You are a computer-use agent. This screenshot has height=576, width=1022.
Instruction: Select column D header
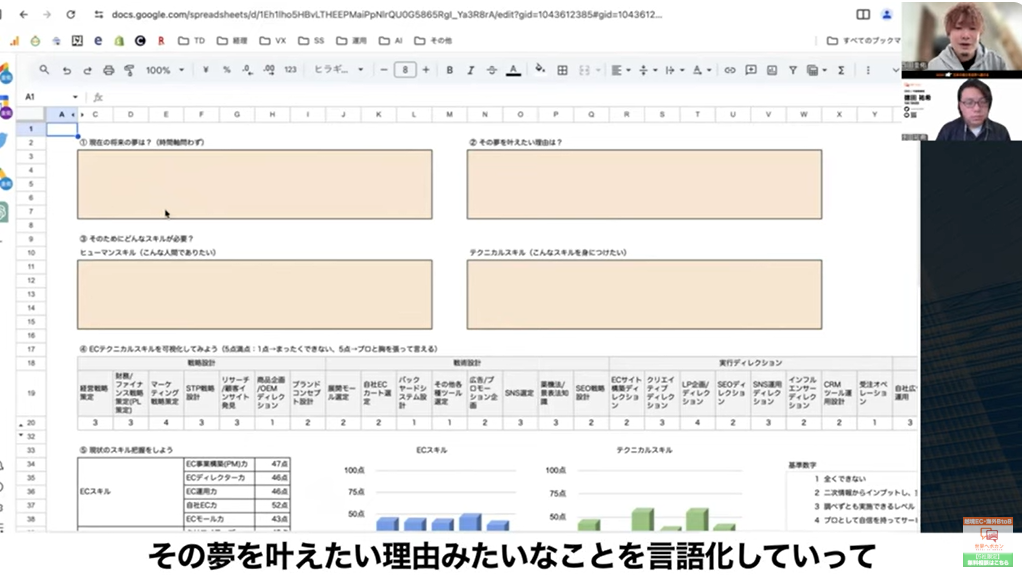click(x=130, y=115)
